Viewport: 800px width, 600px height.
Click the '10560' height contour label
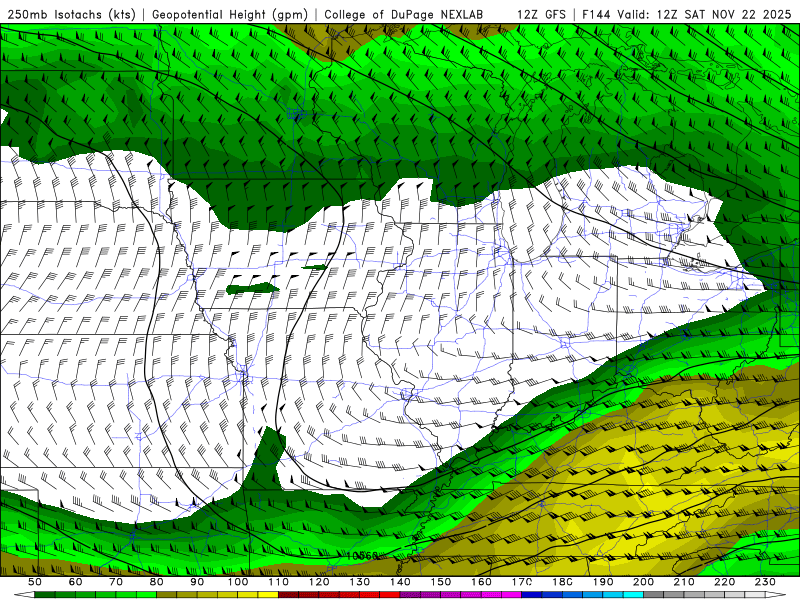pos(362,556)
